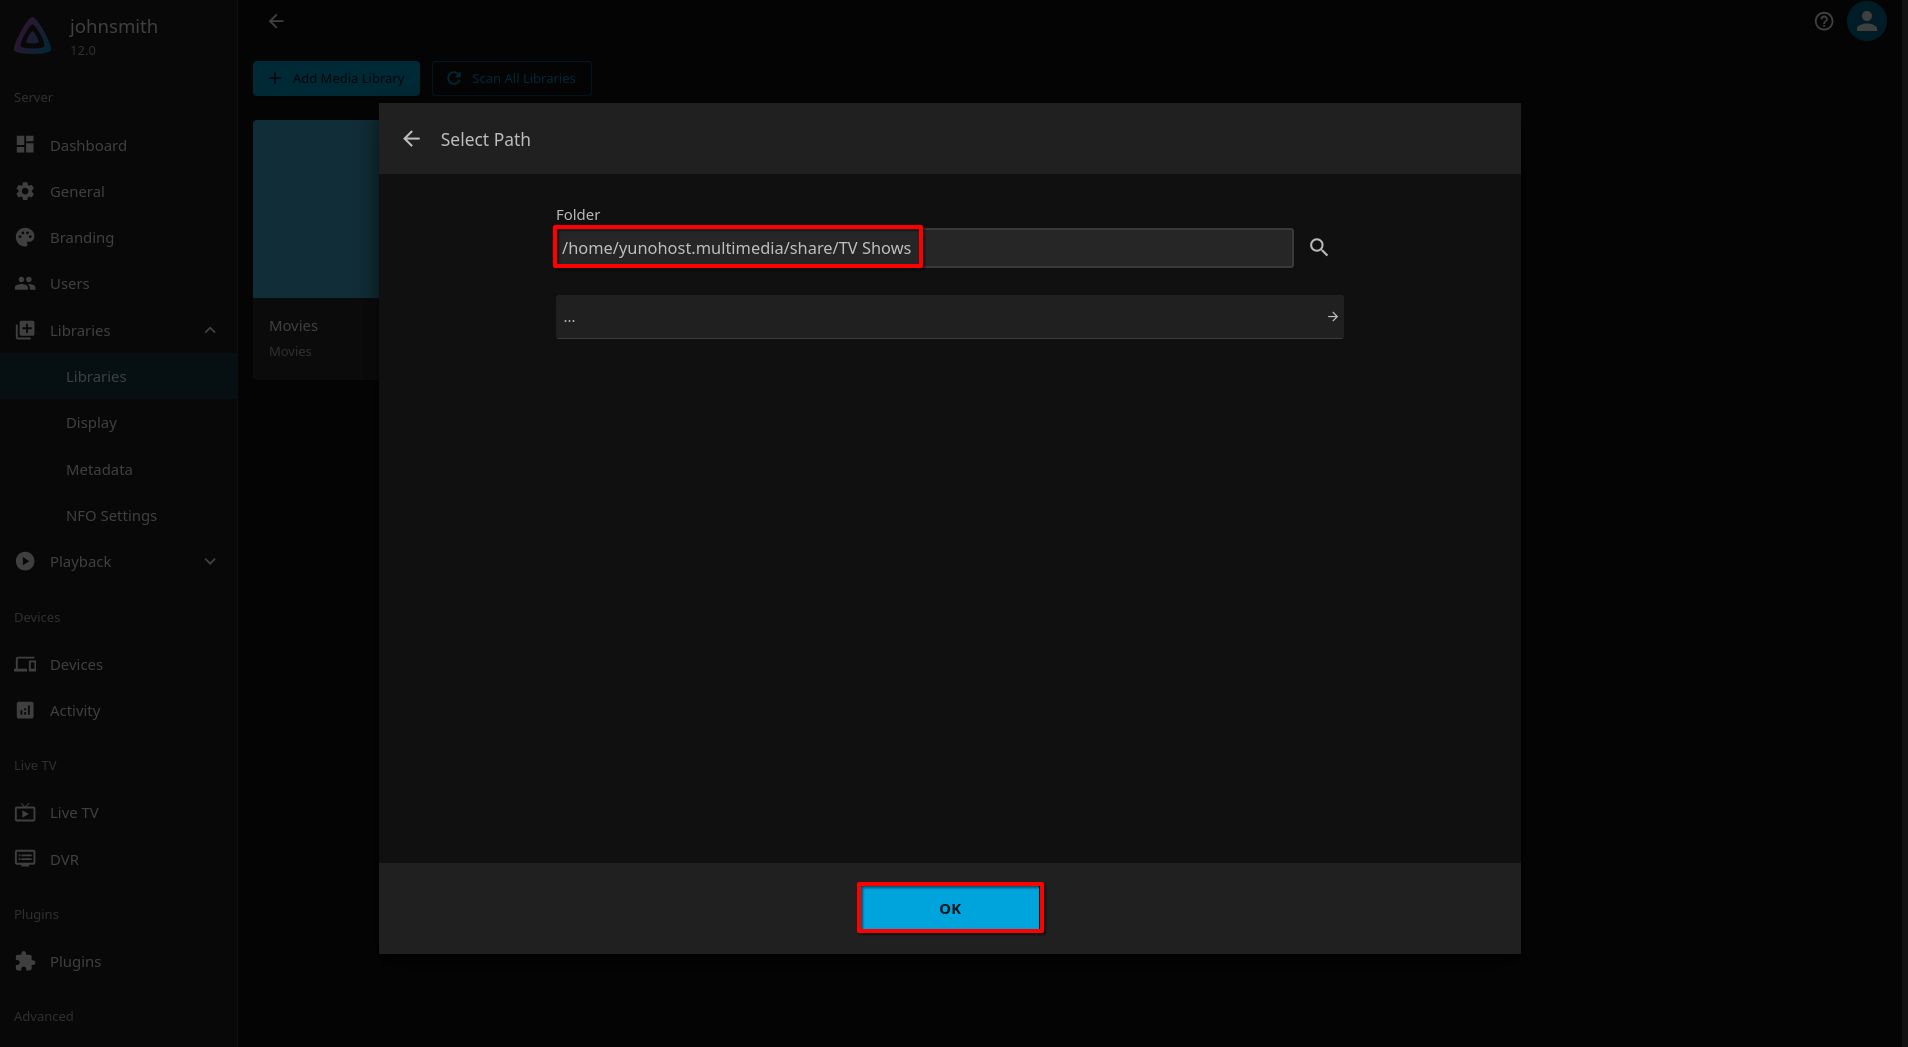The image size is (1908, 1047).
Task: Click the Live TV screen icon
Action: pyautogui.click(x=25, y=812)
